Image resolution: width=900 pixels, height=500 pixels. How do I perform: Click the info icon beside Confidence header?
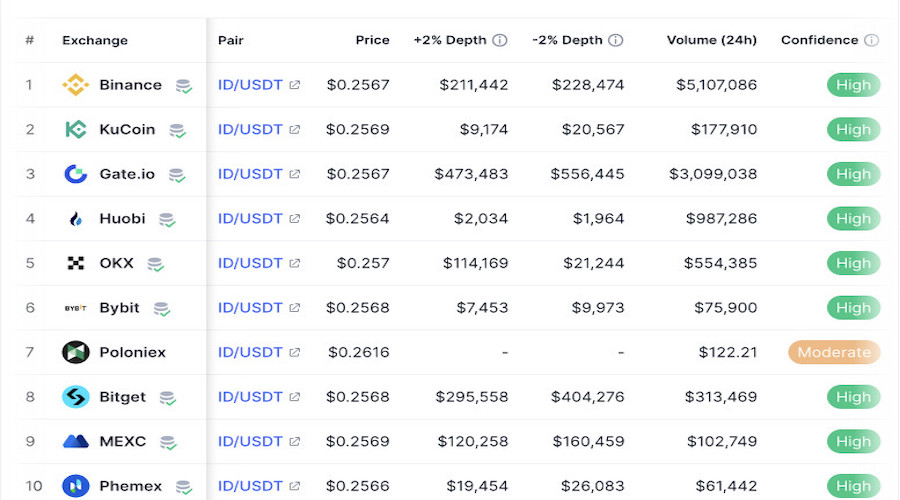871,40
